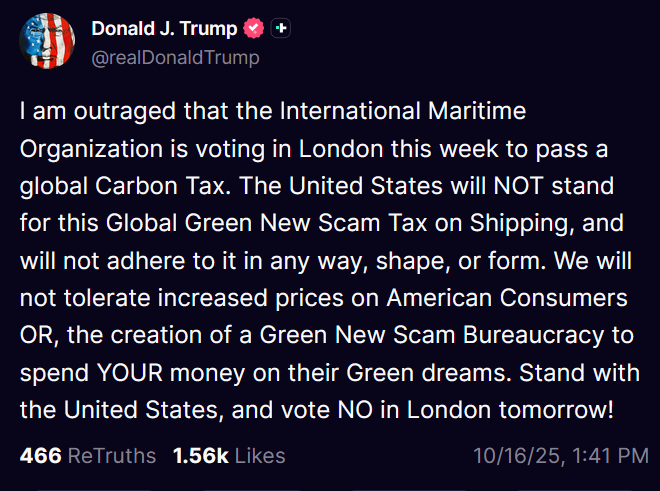Click the 466 ReTruths number

[39, 456]
